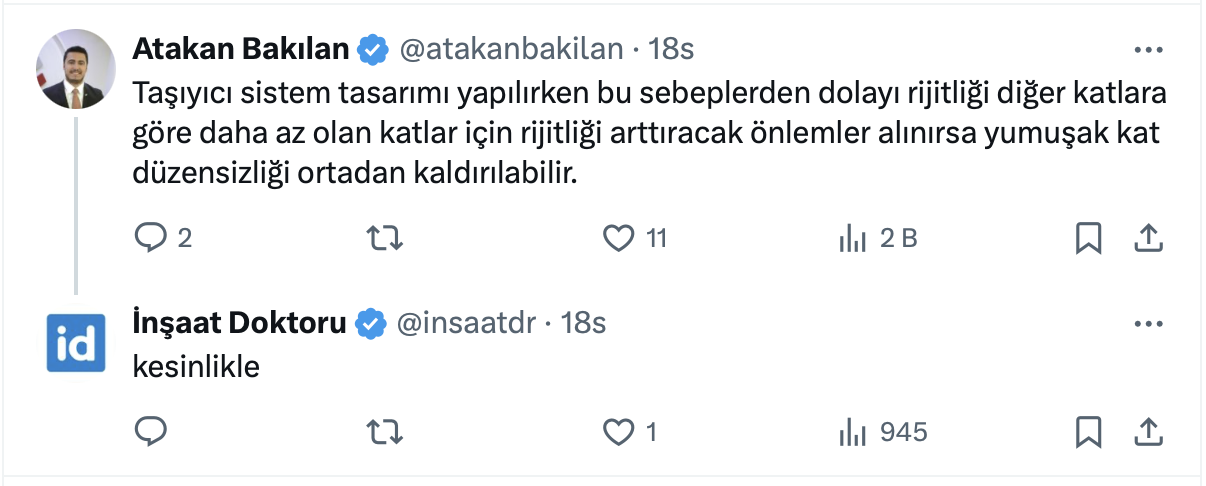The height and width of the screenshot is (486, 1206).
Task: Bookmark İnşaat Doktoru's reply
Action: (1088, 431)
